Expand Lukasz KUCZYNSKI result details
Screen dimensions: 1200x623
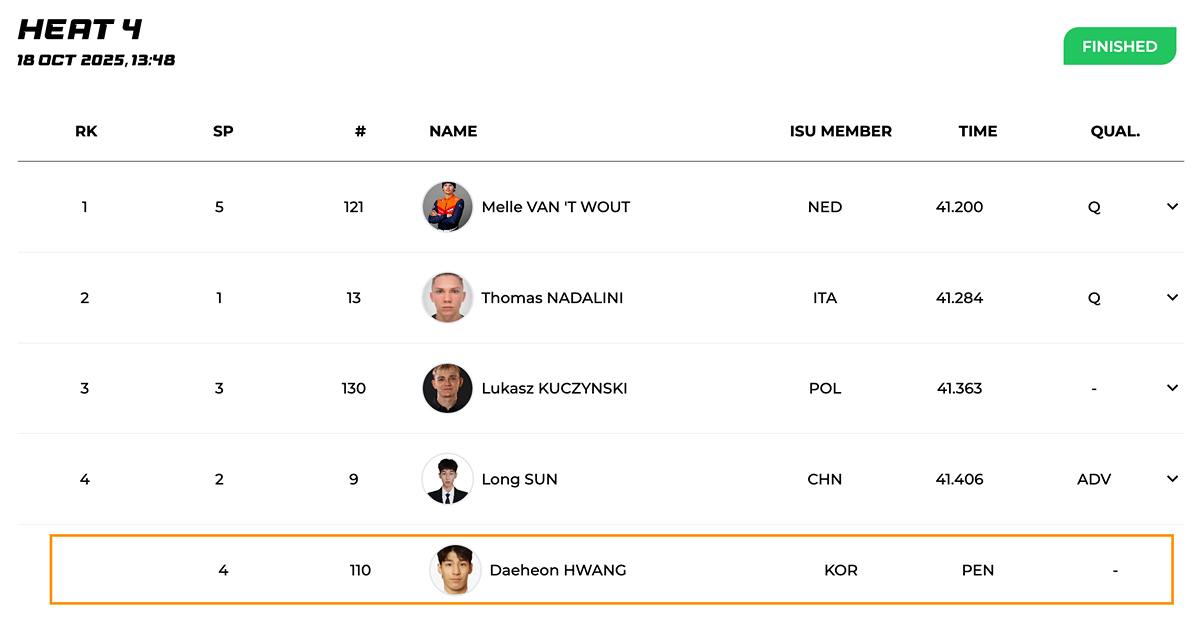1172,388
